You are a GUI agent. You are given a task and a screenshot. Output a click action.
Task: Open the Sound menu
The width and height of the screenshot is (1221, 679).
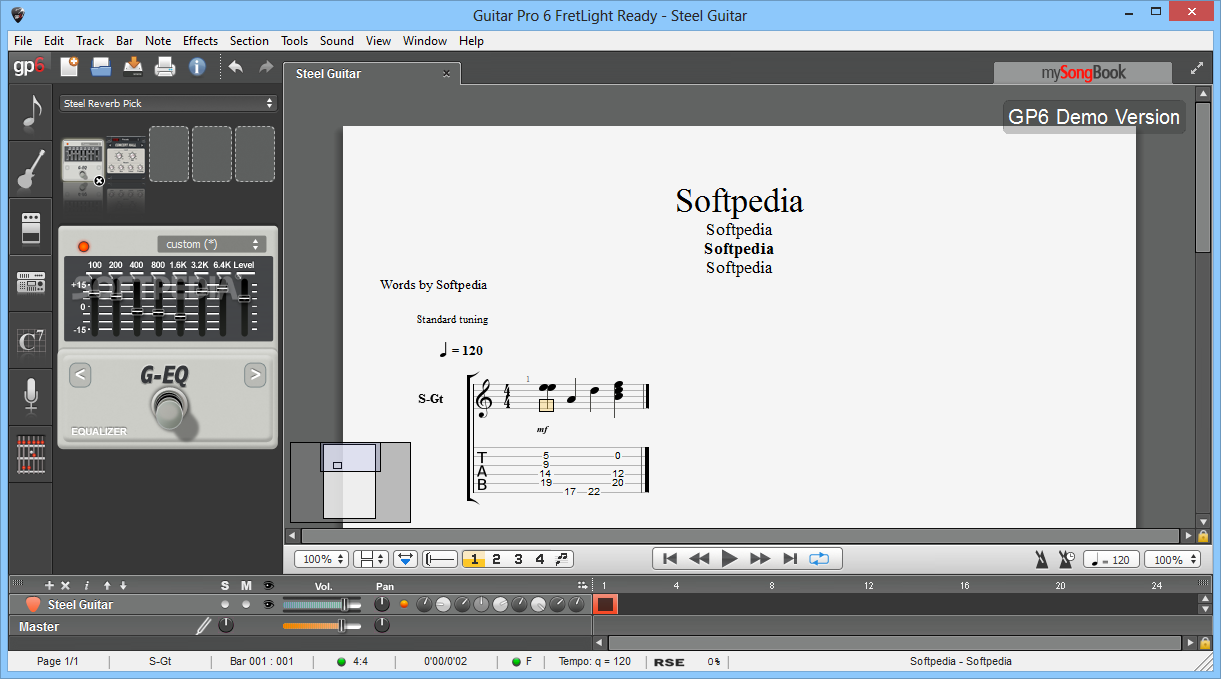pyautogui.click(x=337, y=41)
